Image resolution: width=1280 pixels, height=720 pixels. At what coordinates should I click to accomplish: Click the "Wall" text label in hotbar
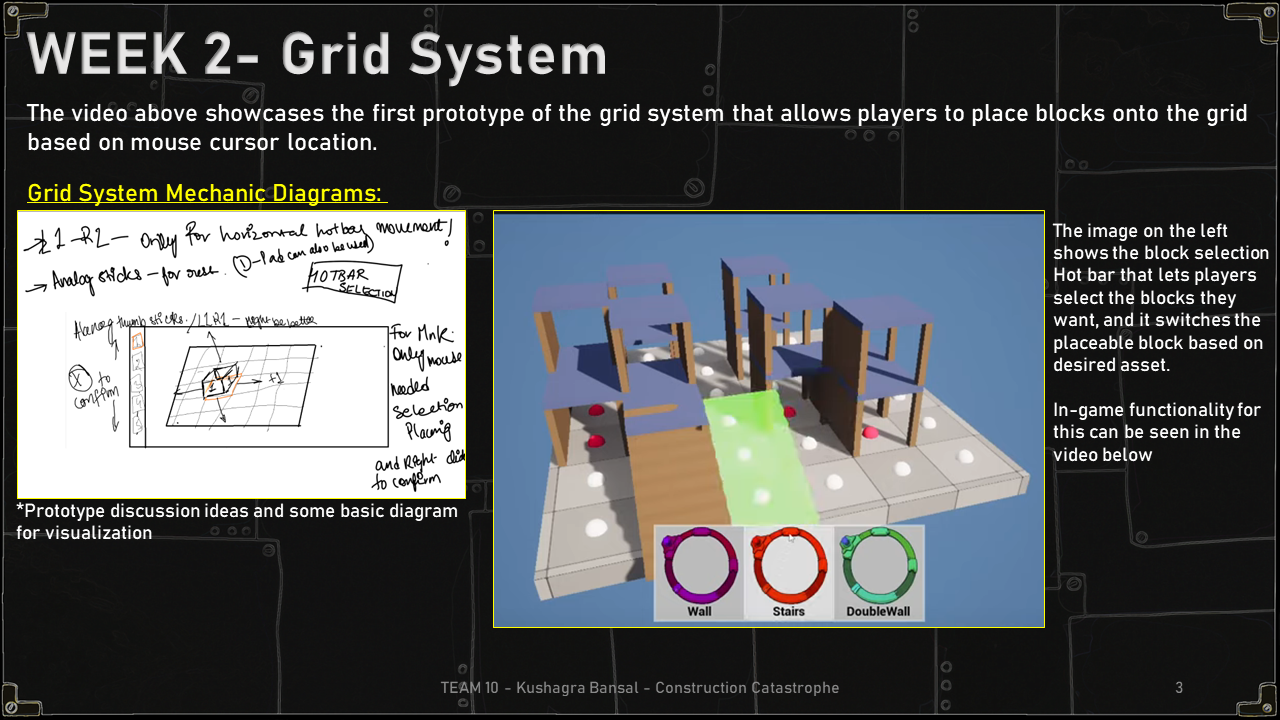(699, 611)
